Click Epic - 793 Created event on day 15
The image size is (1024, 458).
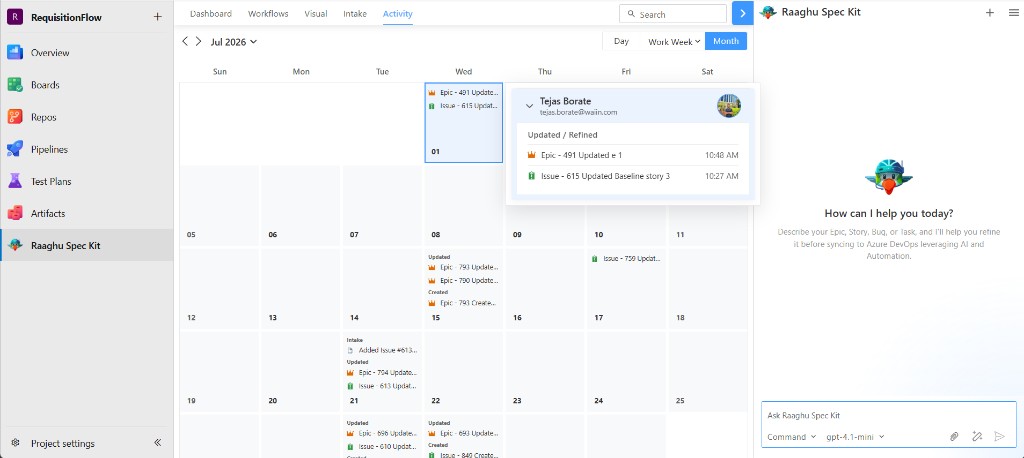pos(464,303)
